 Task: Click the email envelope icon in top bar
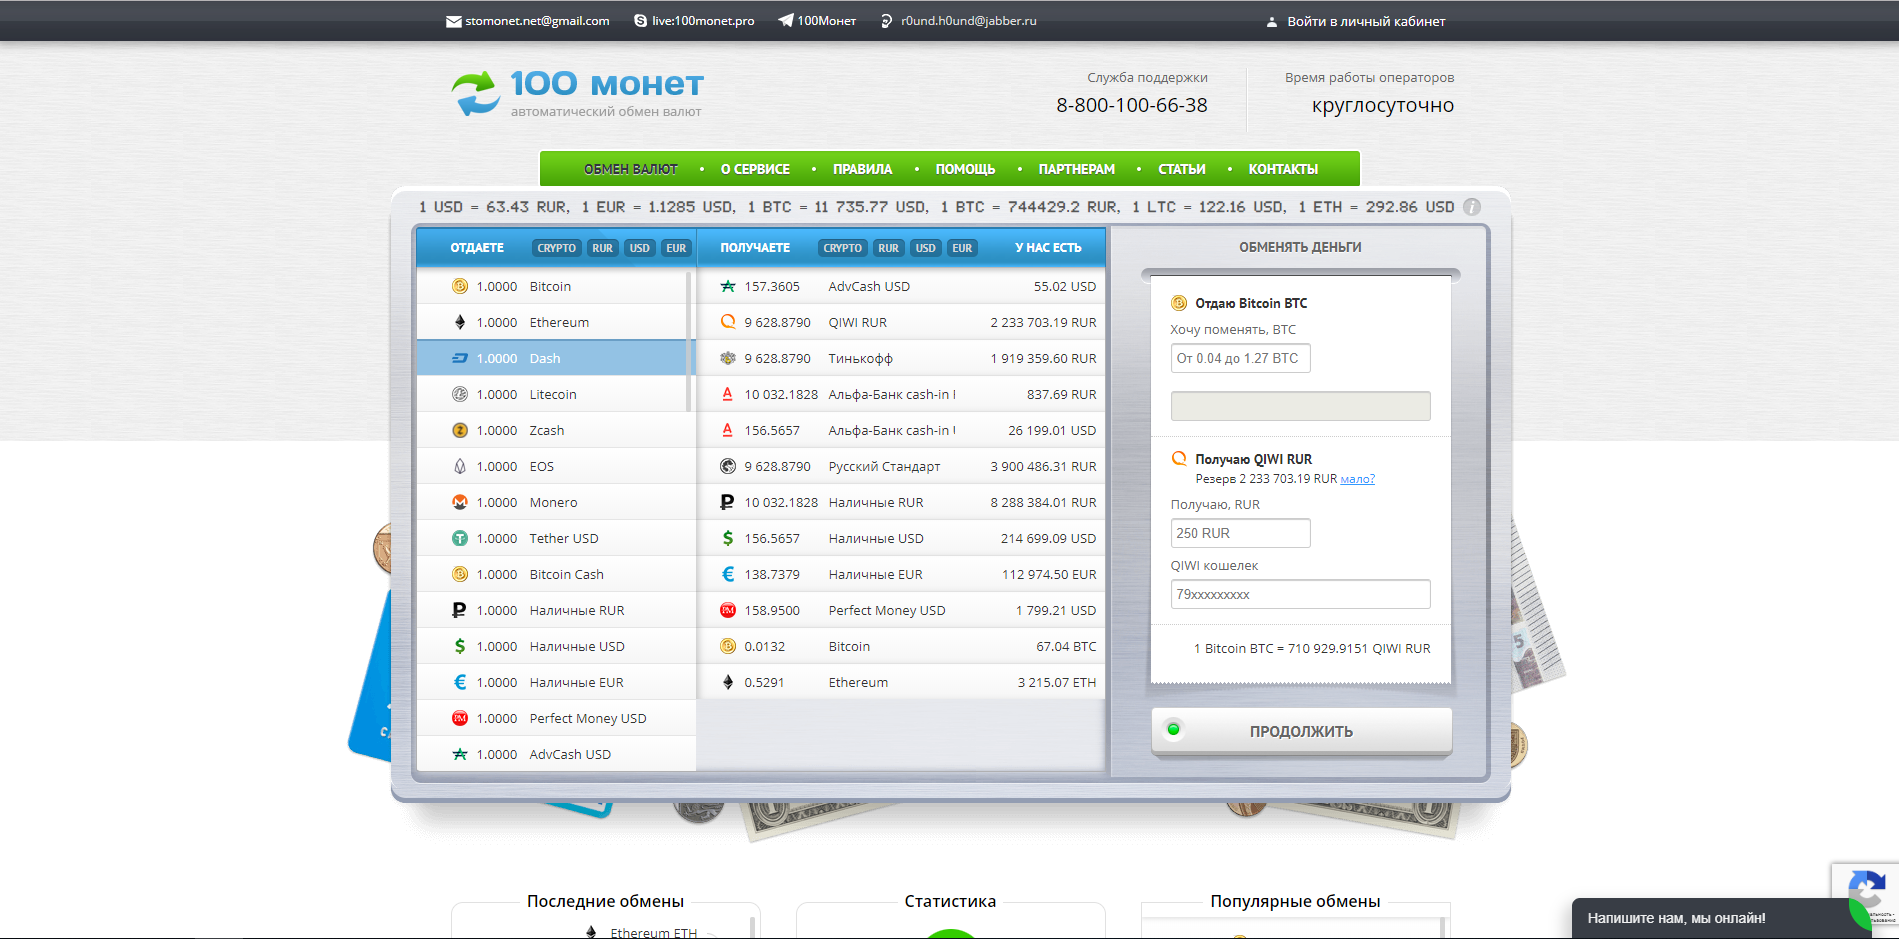454,21
